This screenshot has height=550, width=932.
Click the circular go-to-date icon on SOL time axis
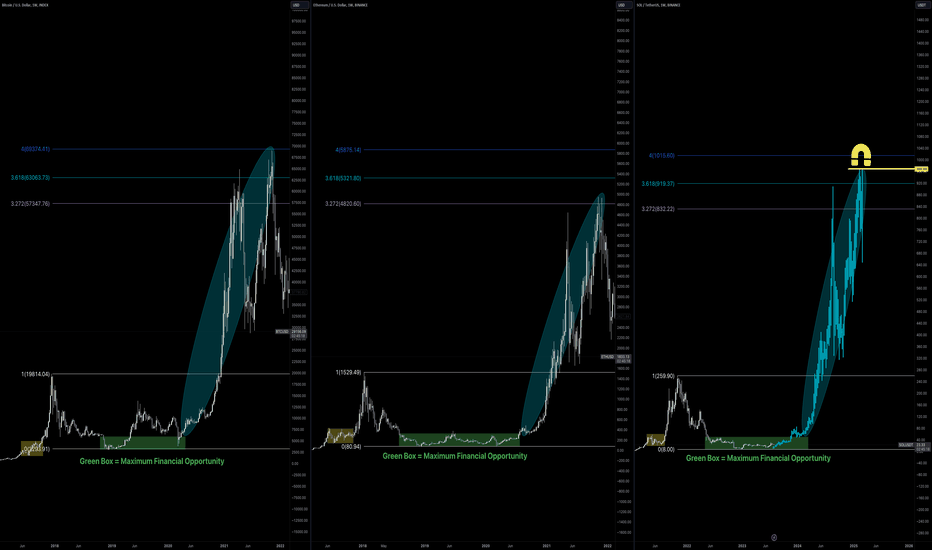pos(774,538)
